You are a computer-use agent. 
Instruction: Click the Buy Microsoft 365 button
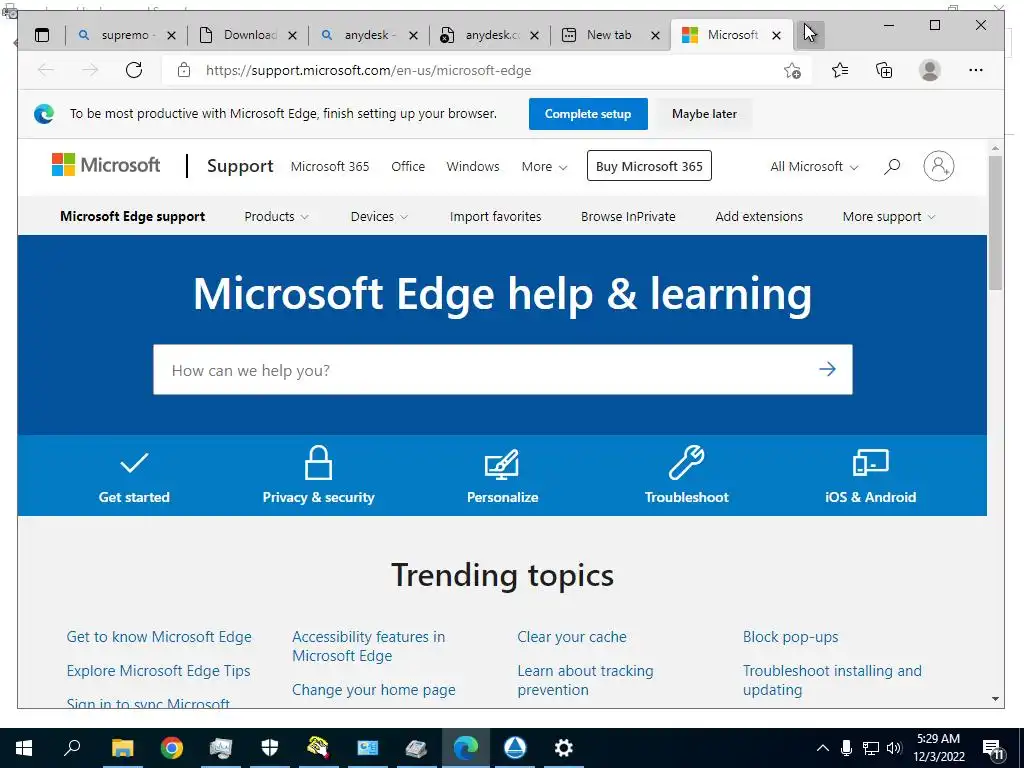649,166
